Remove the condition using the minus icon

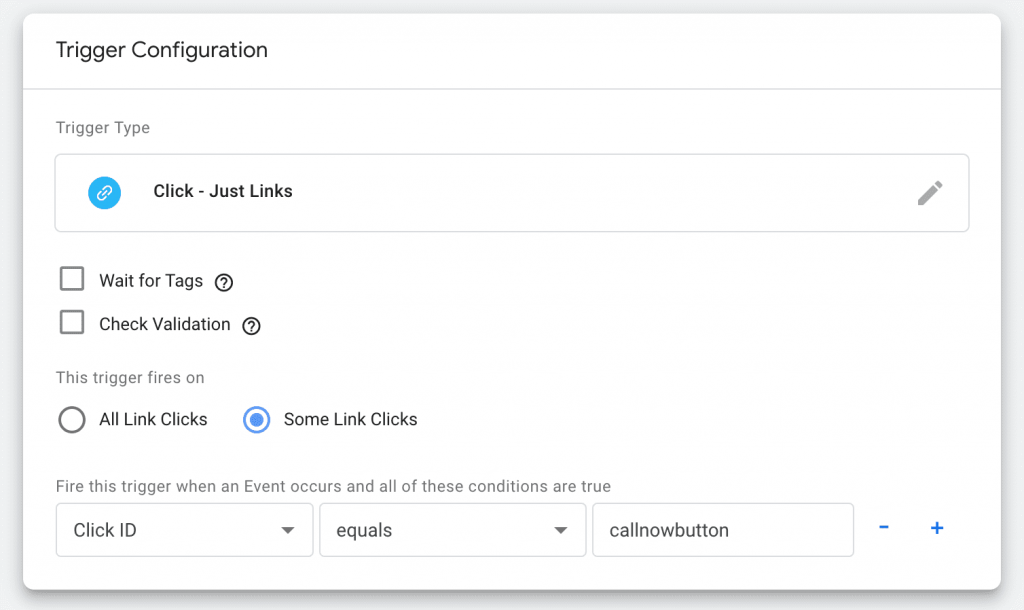tap(884, 528)
